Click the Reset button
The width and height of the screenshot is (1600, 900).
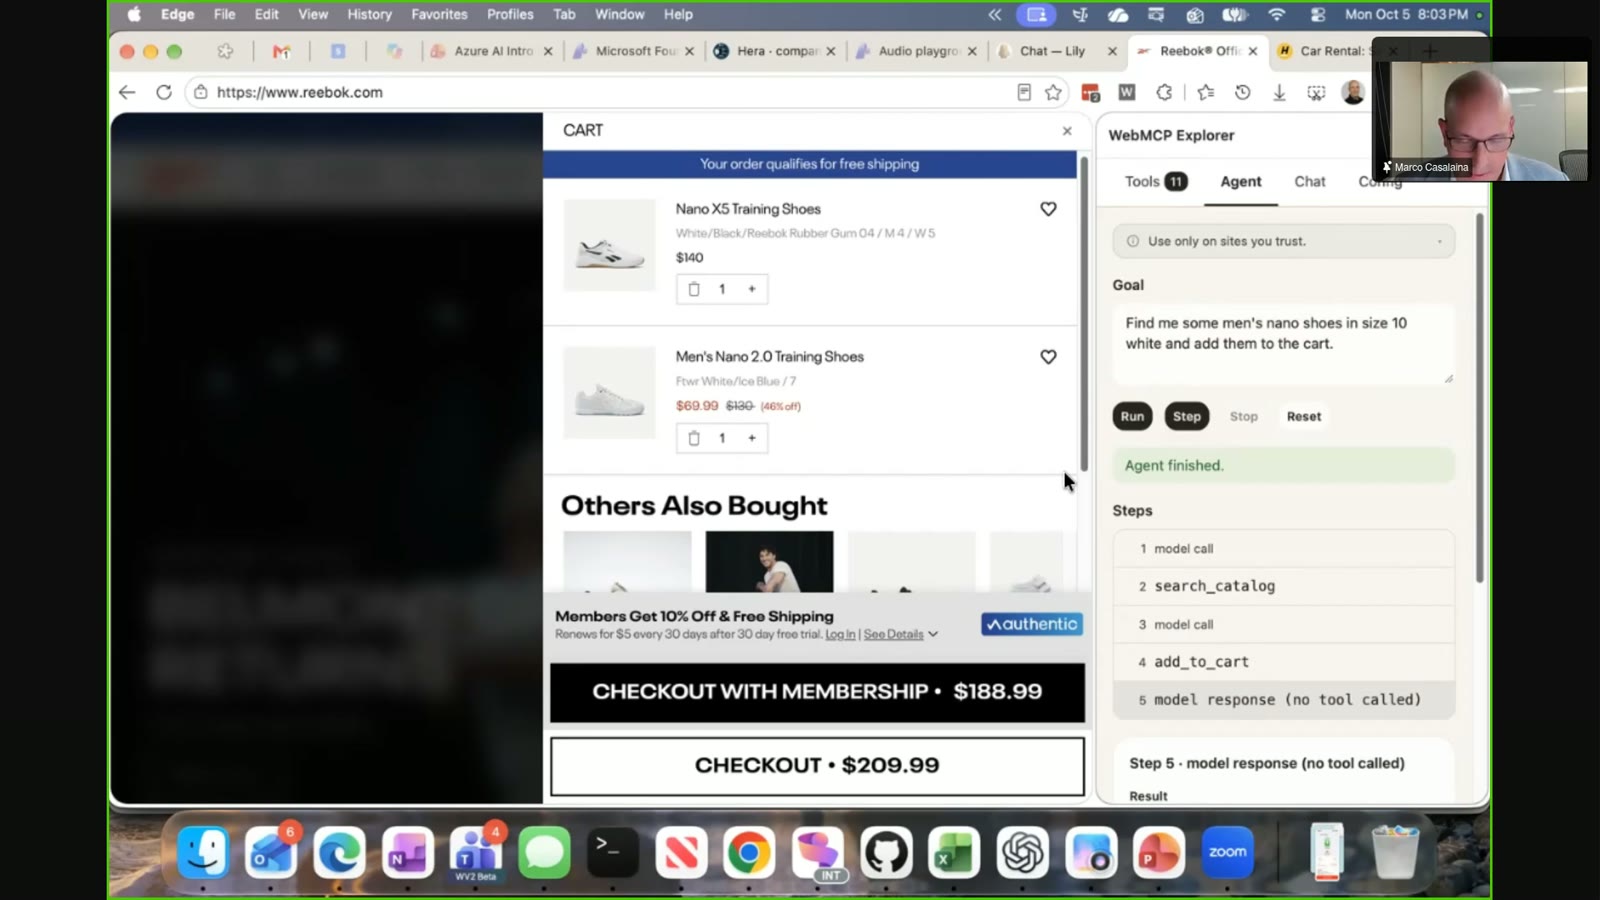[1303, 416]
